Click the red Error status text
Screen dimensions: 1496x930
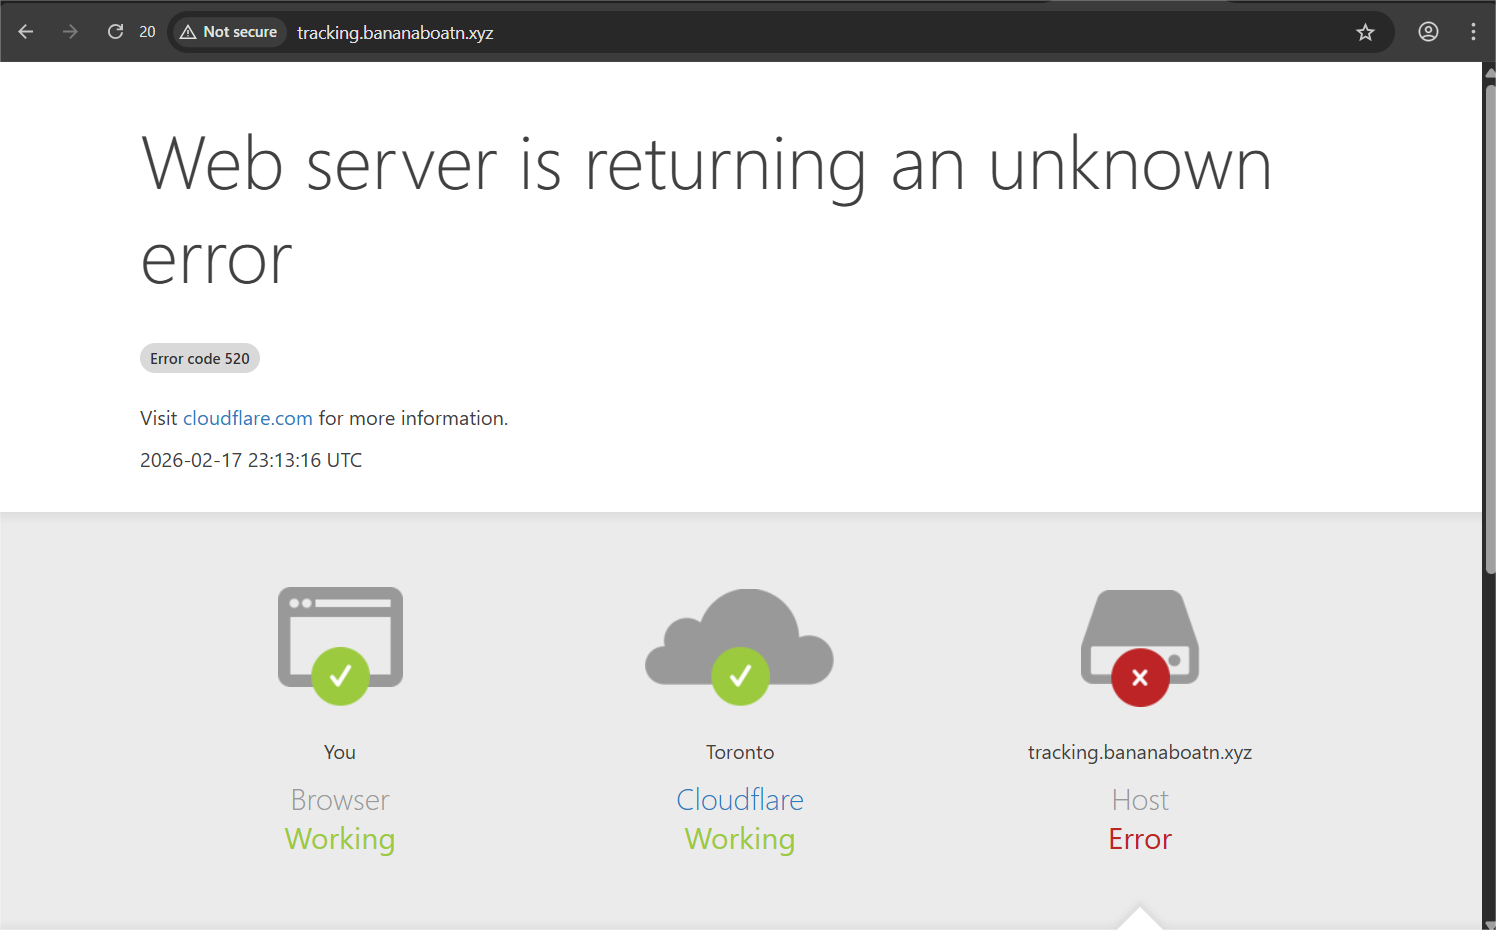[x=1140, y=839]
